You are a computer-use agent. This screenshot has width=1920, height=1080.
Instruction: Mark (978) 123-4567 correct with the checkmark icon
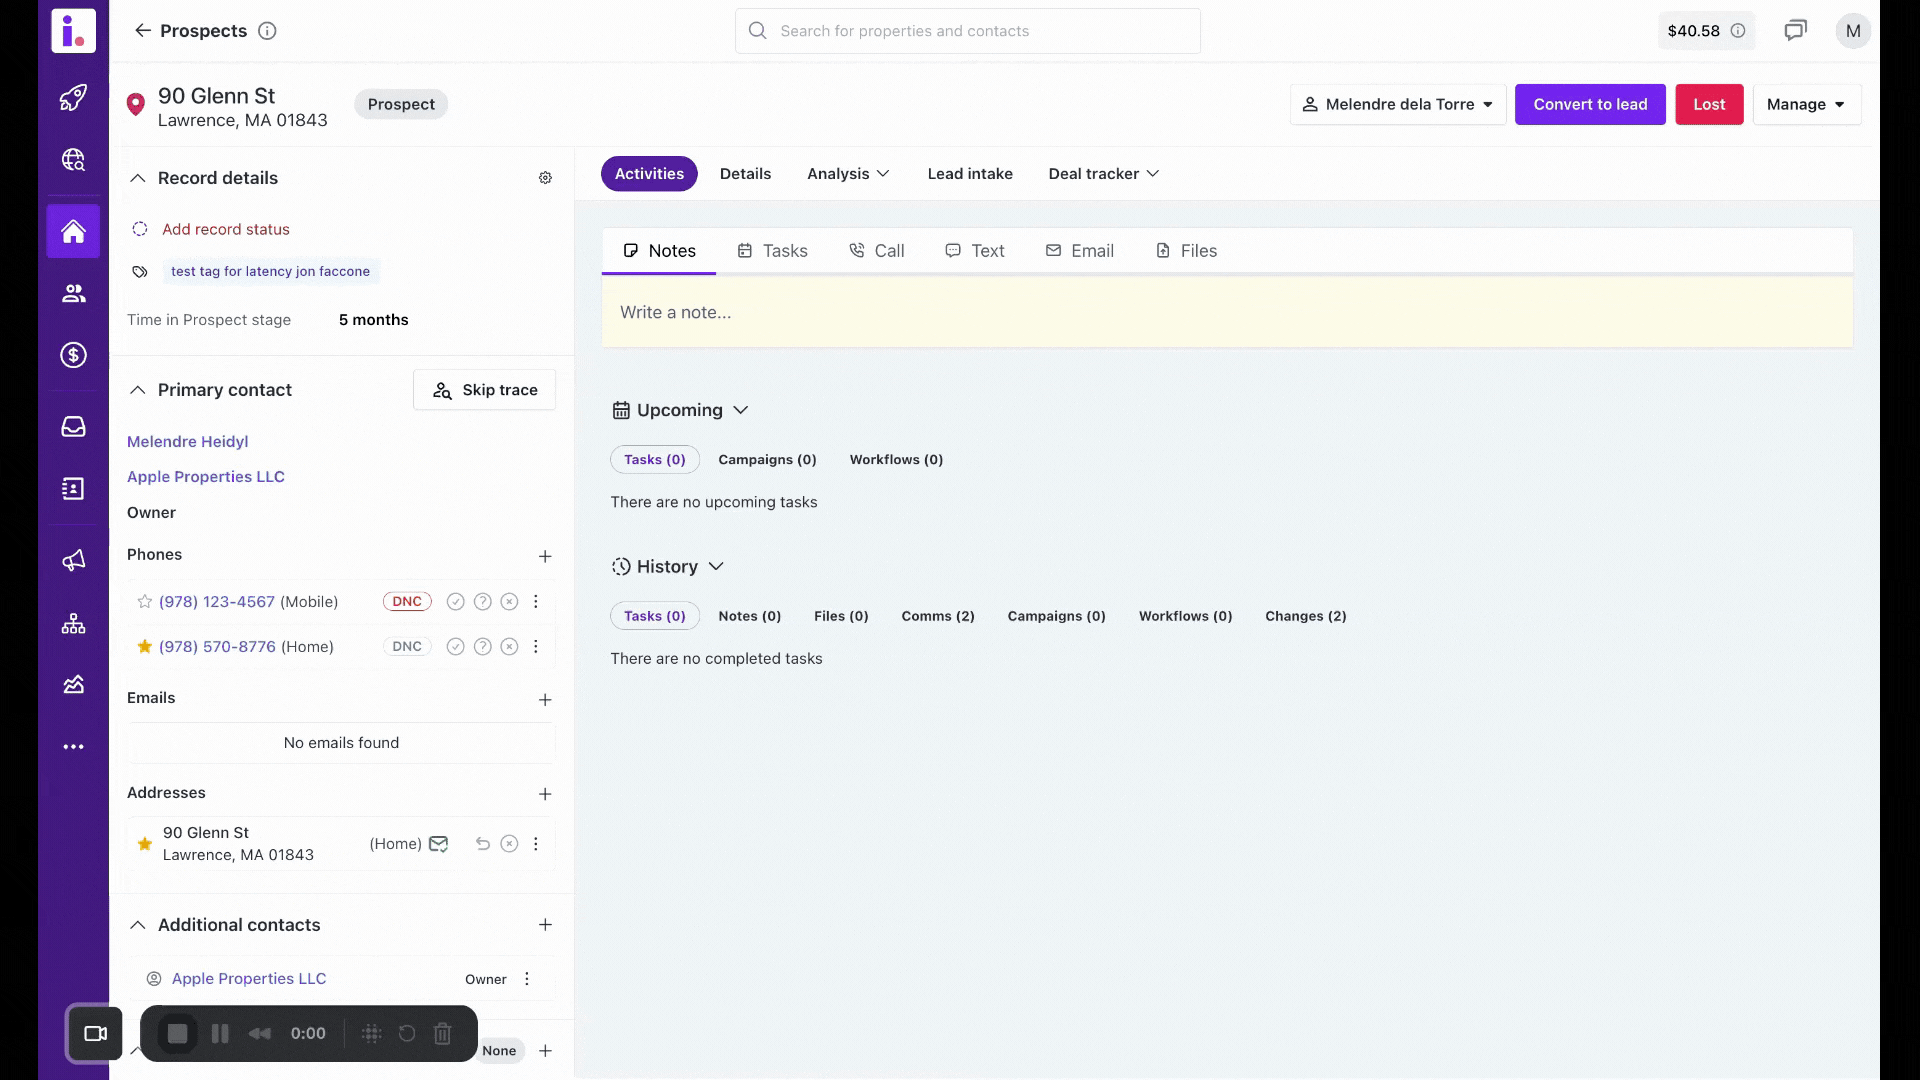(456, 601)
